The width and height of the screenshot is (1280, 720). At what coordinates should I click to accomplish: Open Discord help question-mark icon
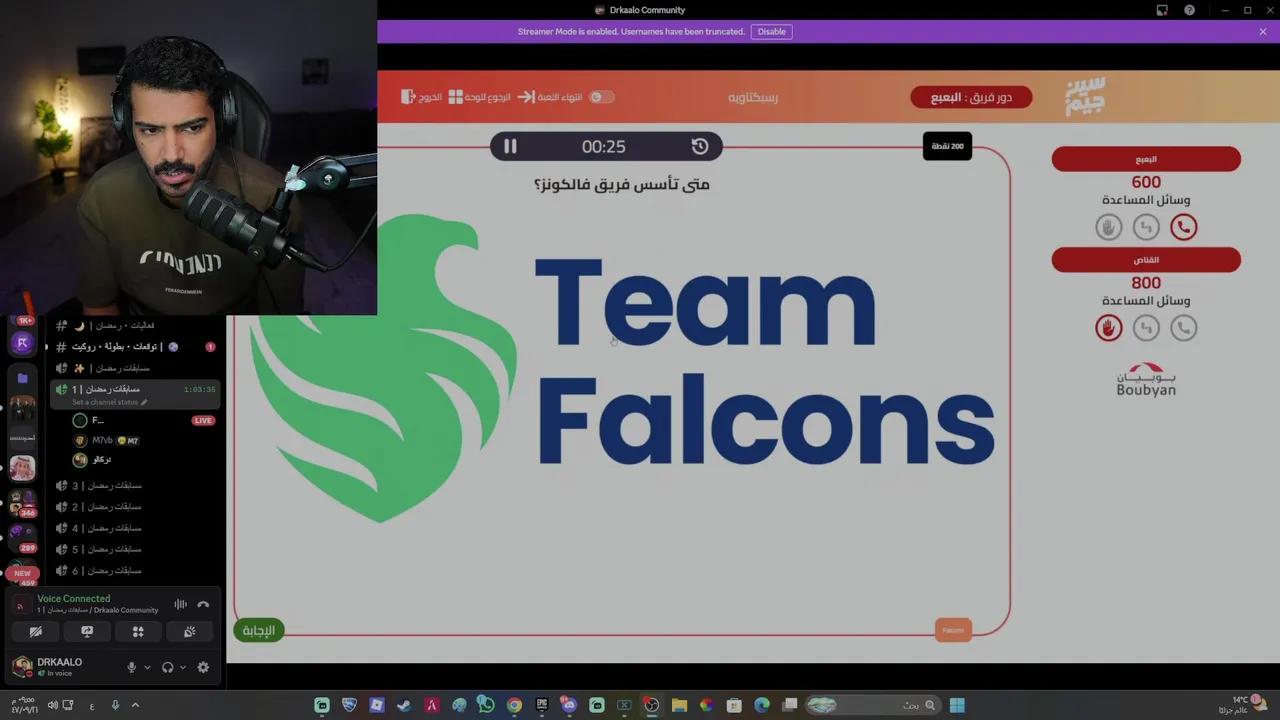coord(1189,10)
